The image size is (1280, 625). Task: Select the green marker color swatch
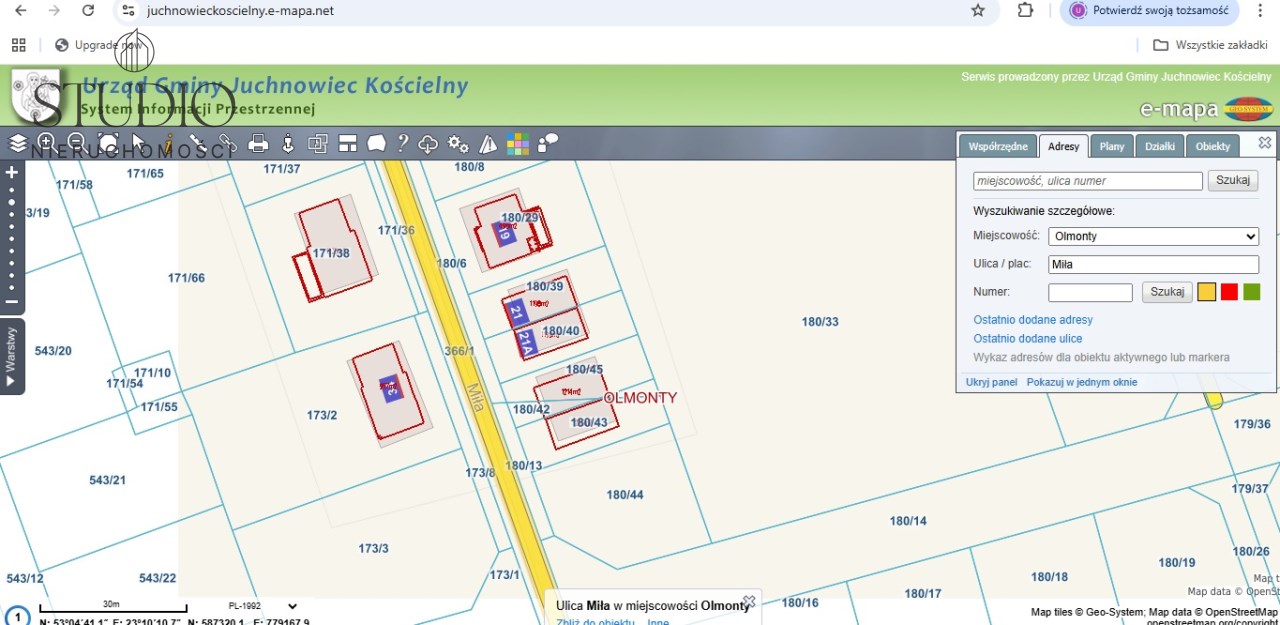click(1251, 292)
